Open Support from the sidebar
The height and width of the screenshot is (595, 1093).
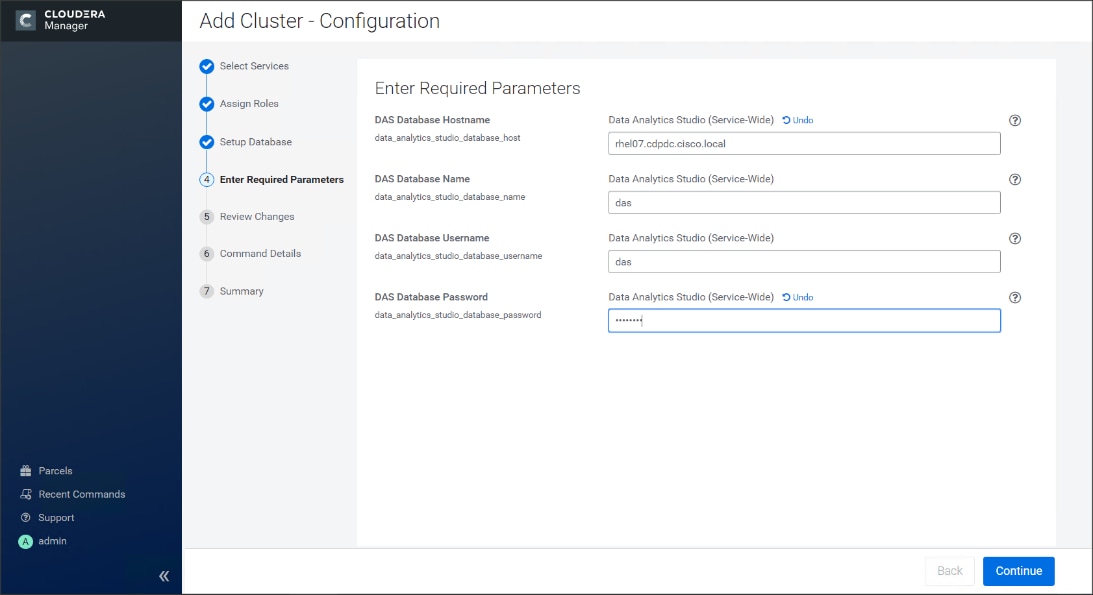click(56, 518)
